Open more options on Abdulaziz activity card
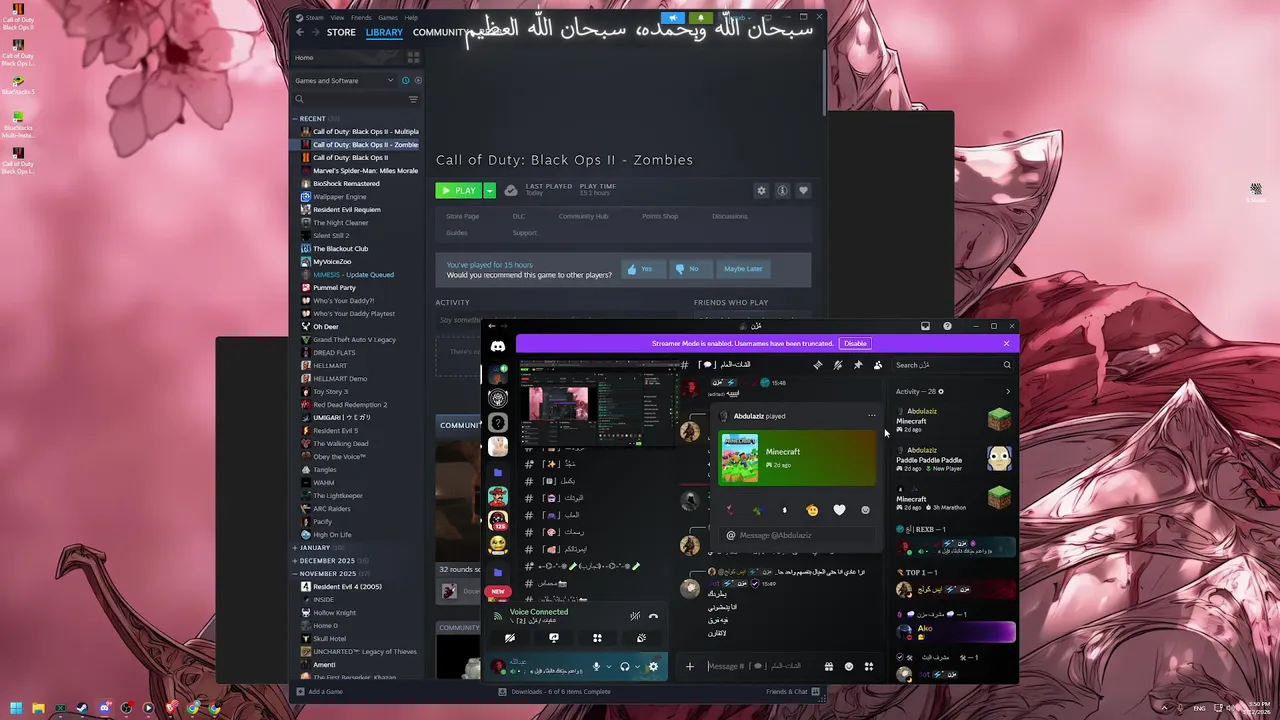Viewport: 1280px width, 720px height. (x=871, y=416)
